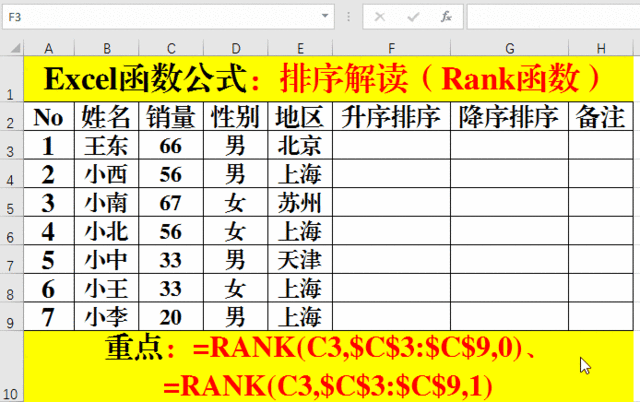
Task: Click the Select All corner triangle
Action: click(15, 49)
